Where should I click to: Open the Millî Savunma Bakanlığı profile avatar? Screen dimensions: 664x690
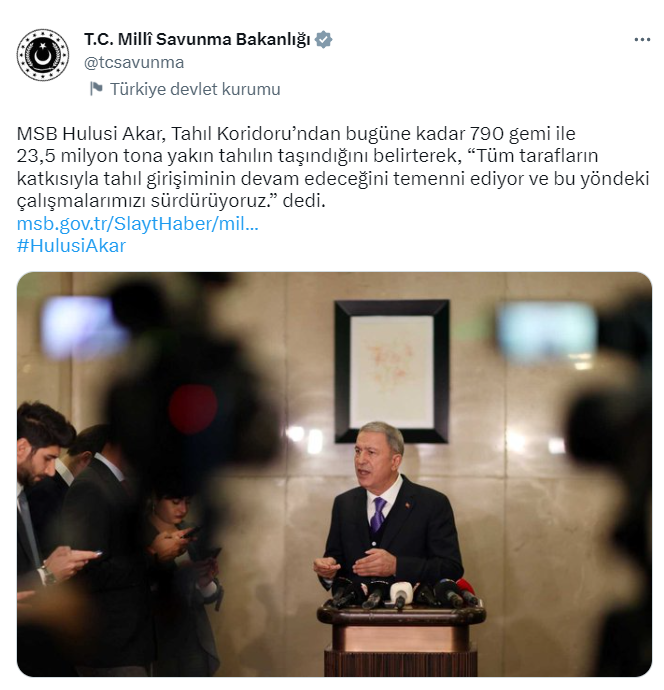click(x=43, y=55)
